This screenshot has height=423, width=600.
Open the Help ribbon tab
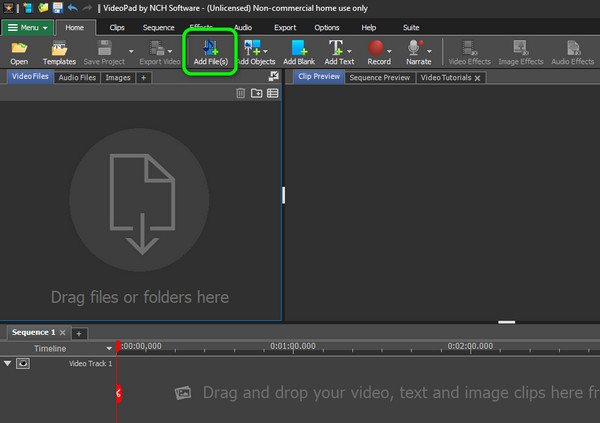pos(368,28)
